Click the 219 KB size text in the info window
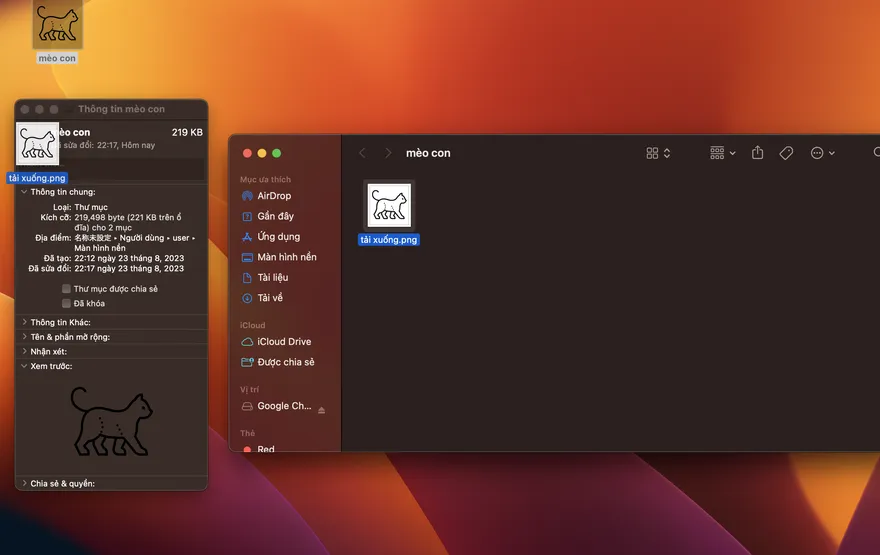Viewport: 880px width, 555px height. point(187,132)
